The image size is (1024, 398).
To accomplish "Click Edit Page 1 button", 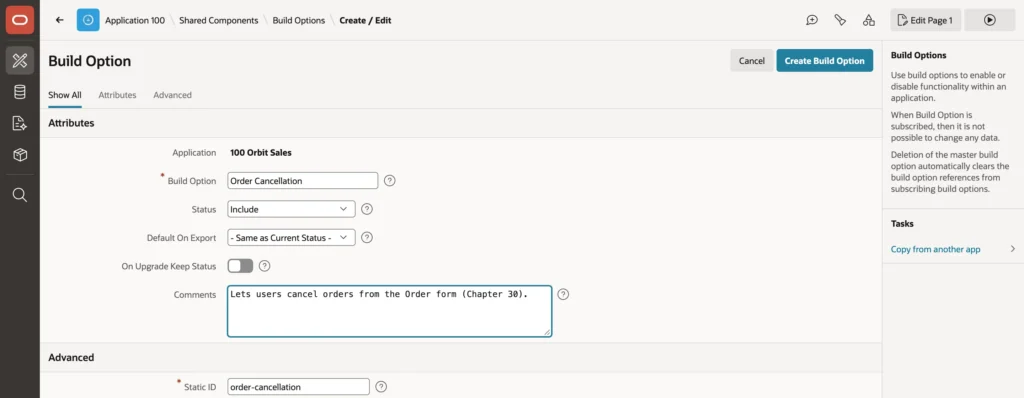I will (x=925, y=20).
